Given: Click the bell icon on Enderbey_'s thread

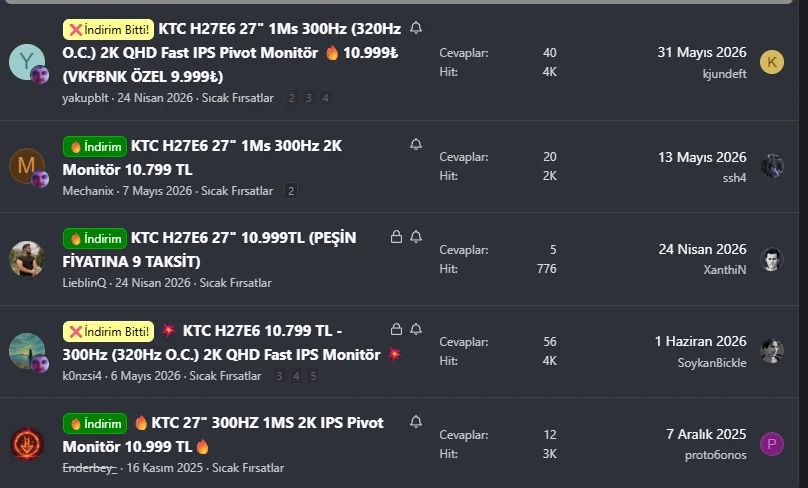Looking at the screenshot, I should tap(416, 422).
